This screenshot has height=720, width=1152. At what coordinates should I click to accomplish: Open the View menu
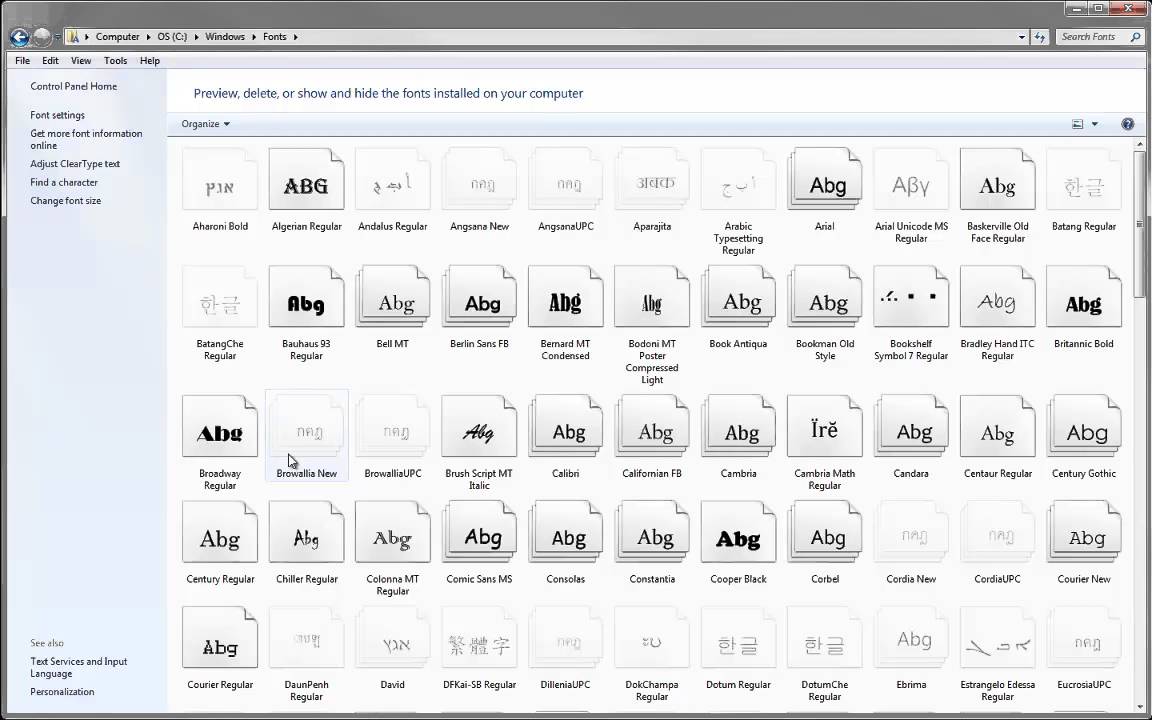pos(81,61)
